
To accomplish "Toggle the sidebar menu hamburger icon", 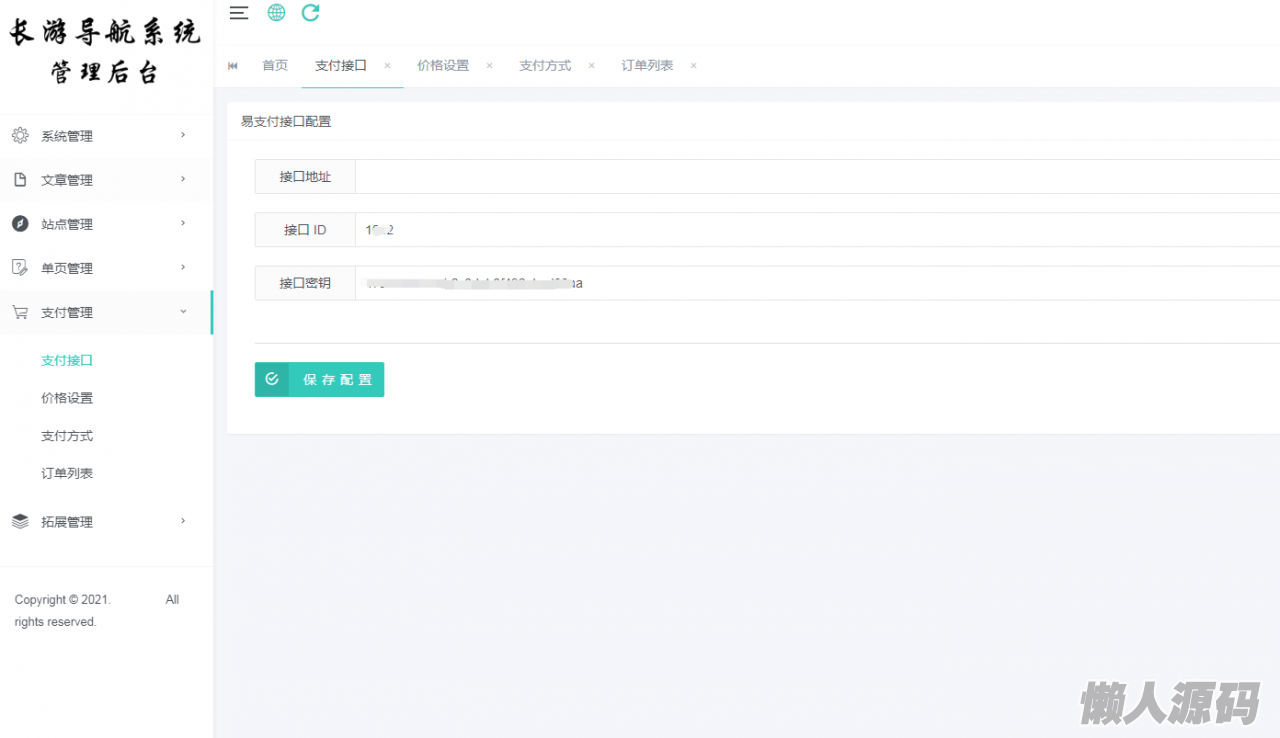I will point(239,13).
